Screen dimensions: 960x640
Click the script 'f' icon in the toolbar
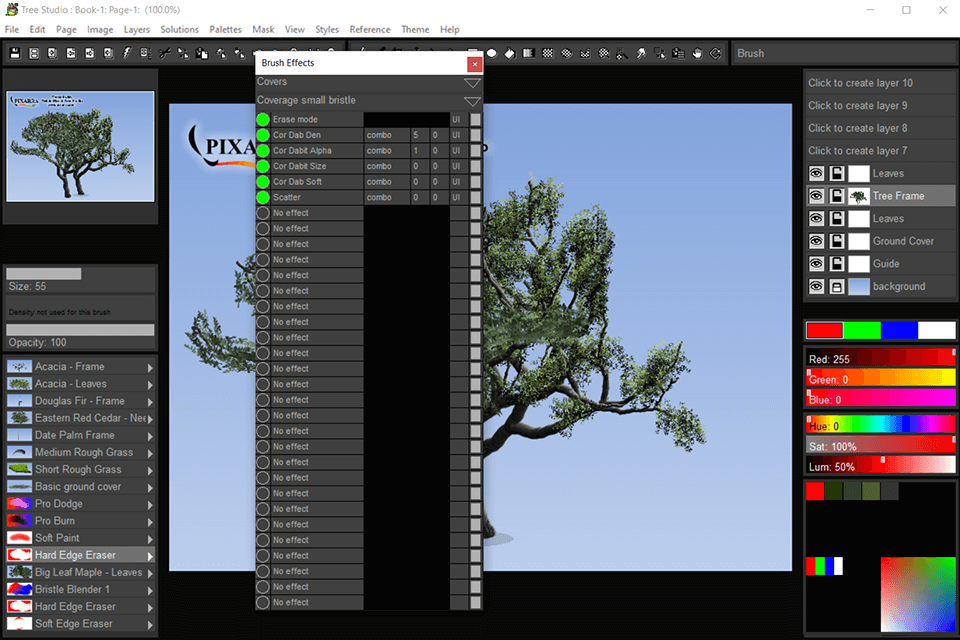click(x=127, y=53)
